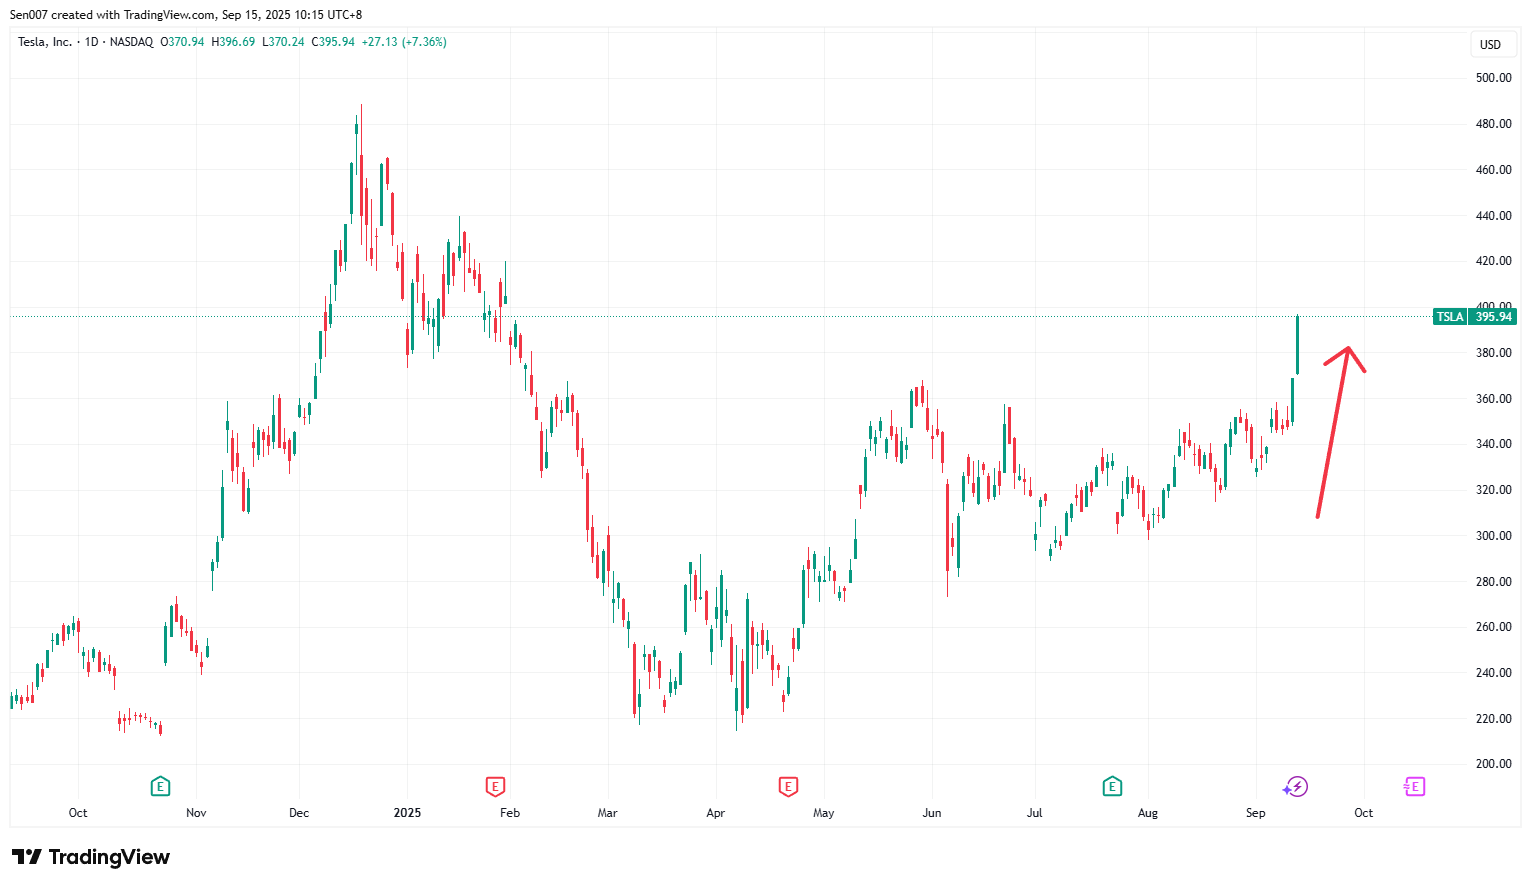1531x887 pixels.
Task: Click the red earnings marker near Feb
Action: tap(495, 787)
